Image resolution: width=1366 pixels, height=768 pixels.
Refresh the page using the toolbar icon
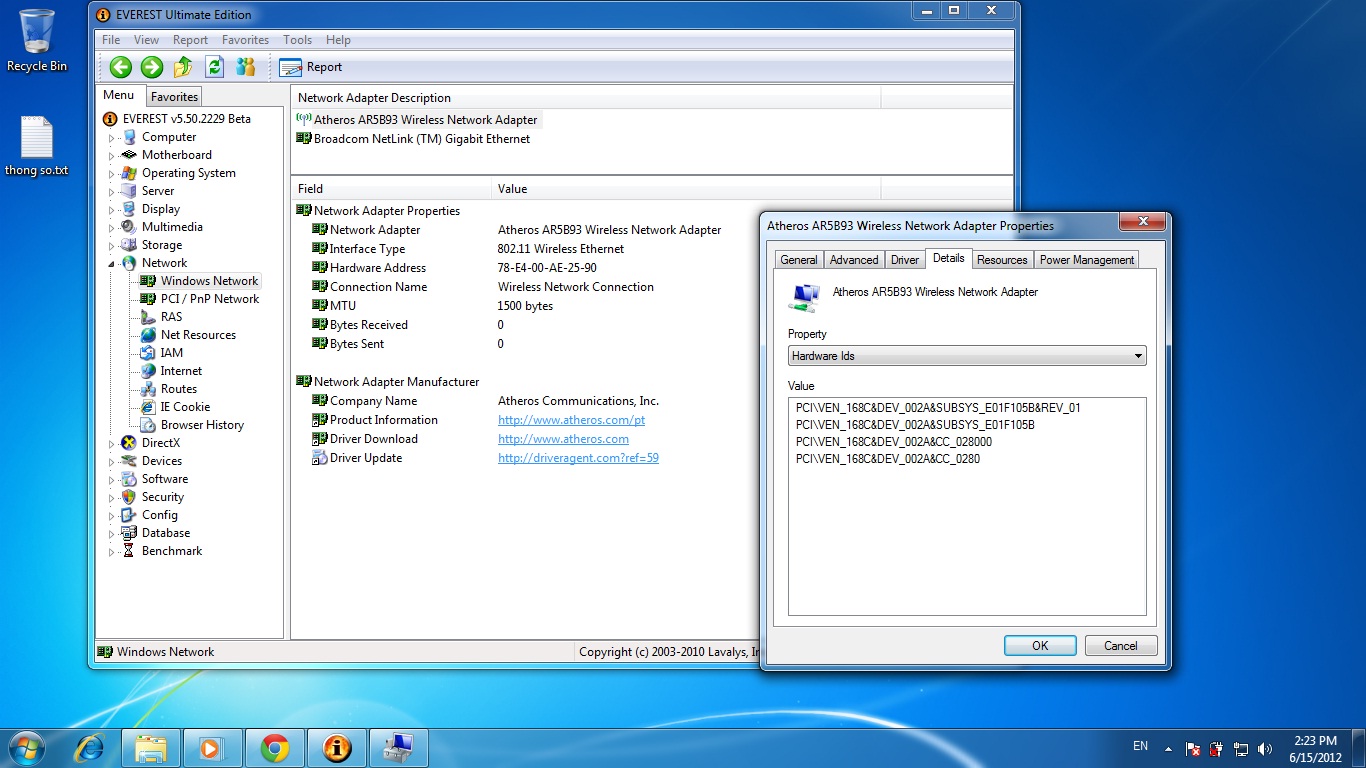(x=214, y=67)
